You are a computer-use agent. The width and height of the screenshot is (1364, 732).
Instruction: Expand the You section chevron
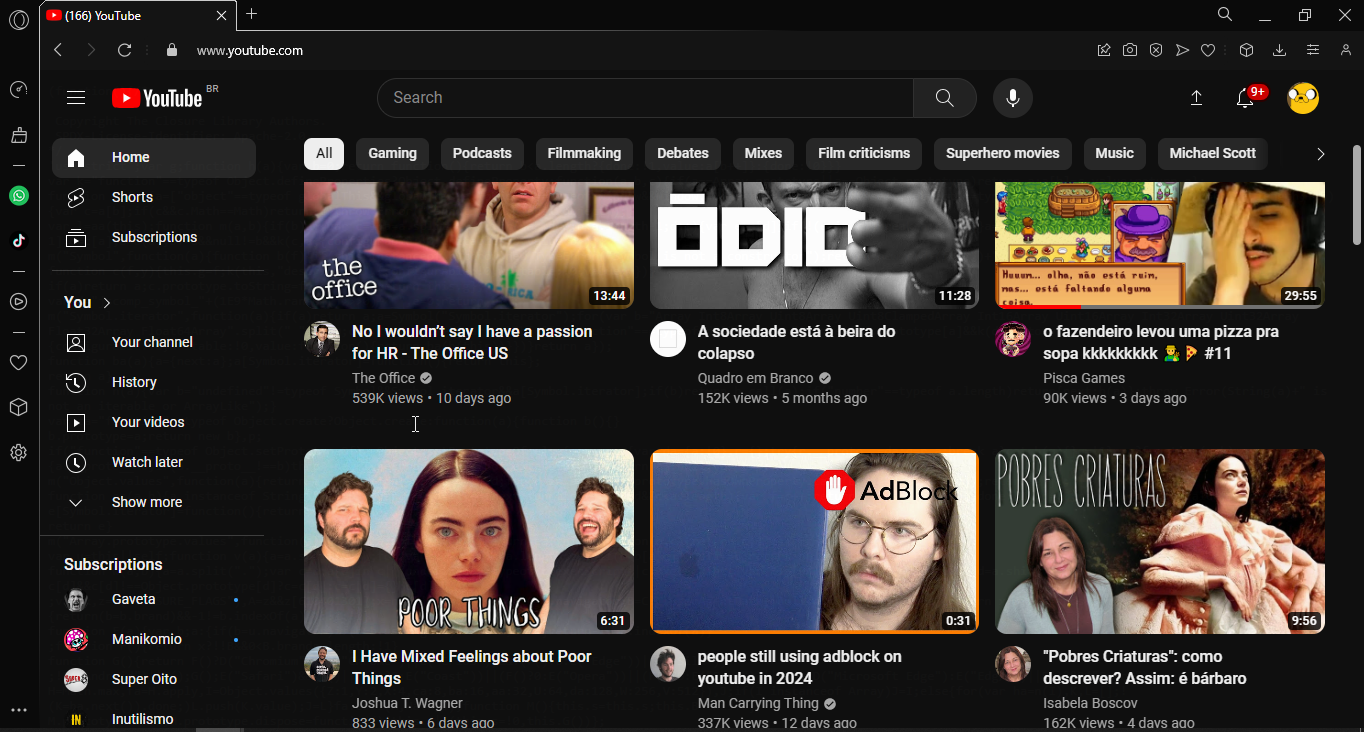click(x=107, y=302)
